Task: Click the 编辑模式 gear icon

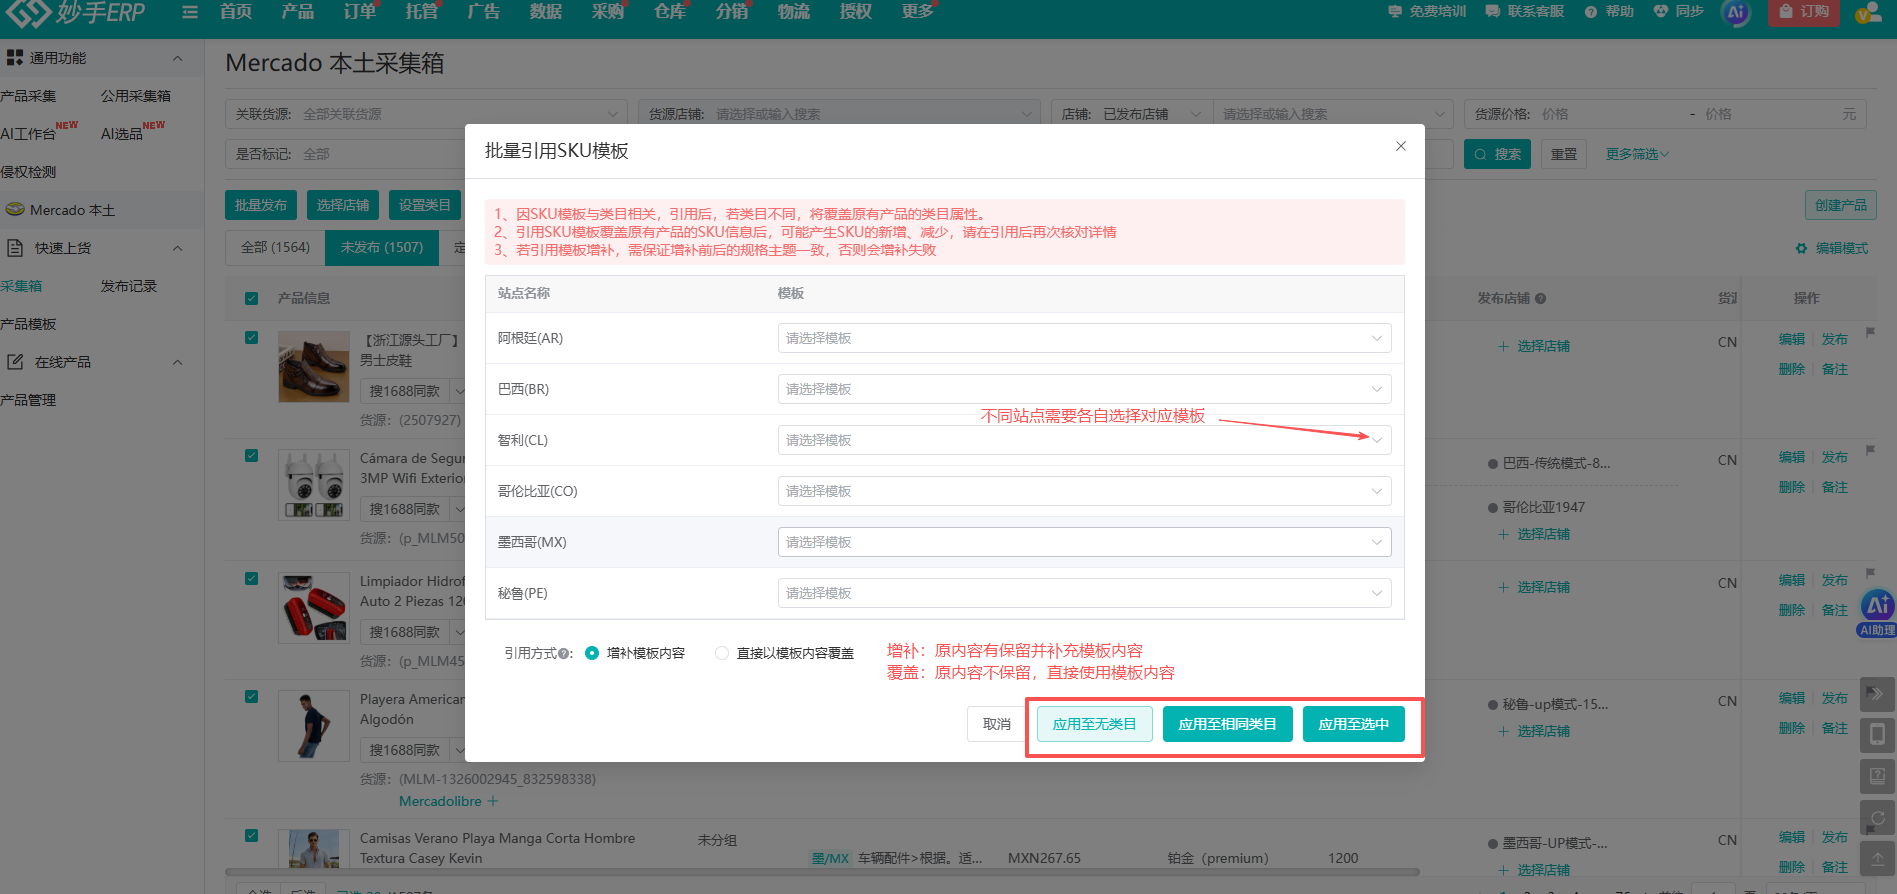Action: [x=1801, y=248]
